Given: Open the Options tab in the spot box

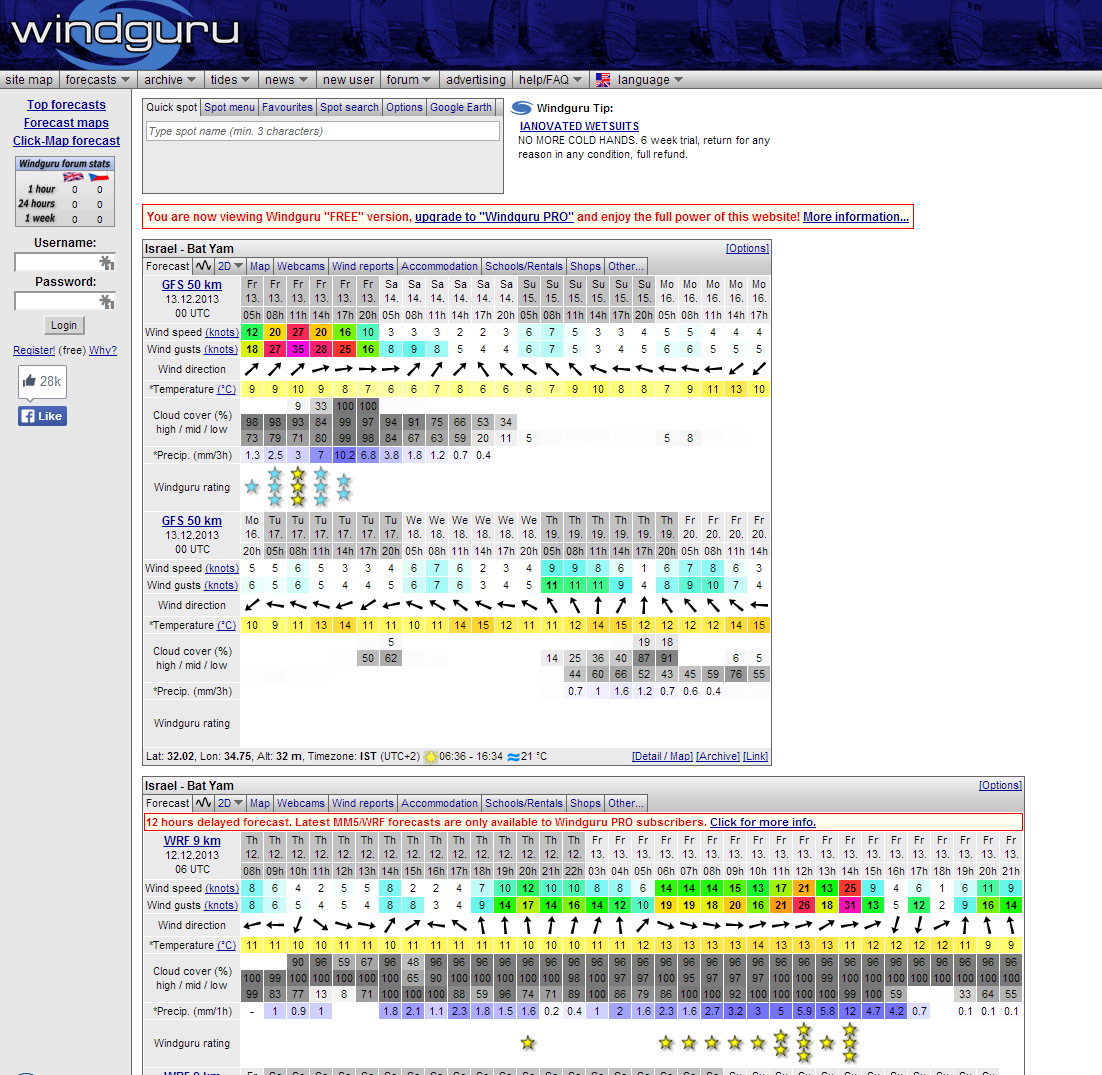Looking at the screenshot, I should click(404, 108).
